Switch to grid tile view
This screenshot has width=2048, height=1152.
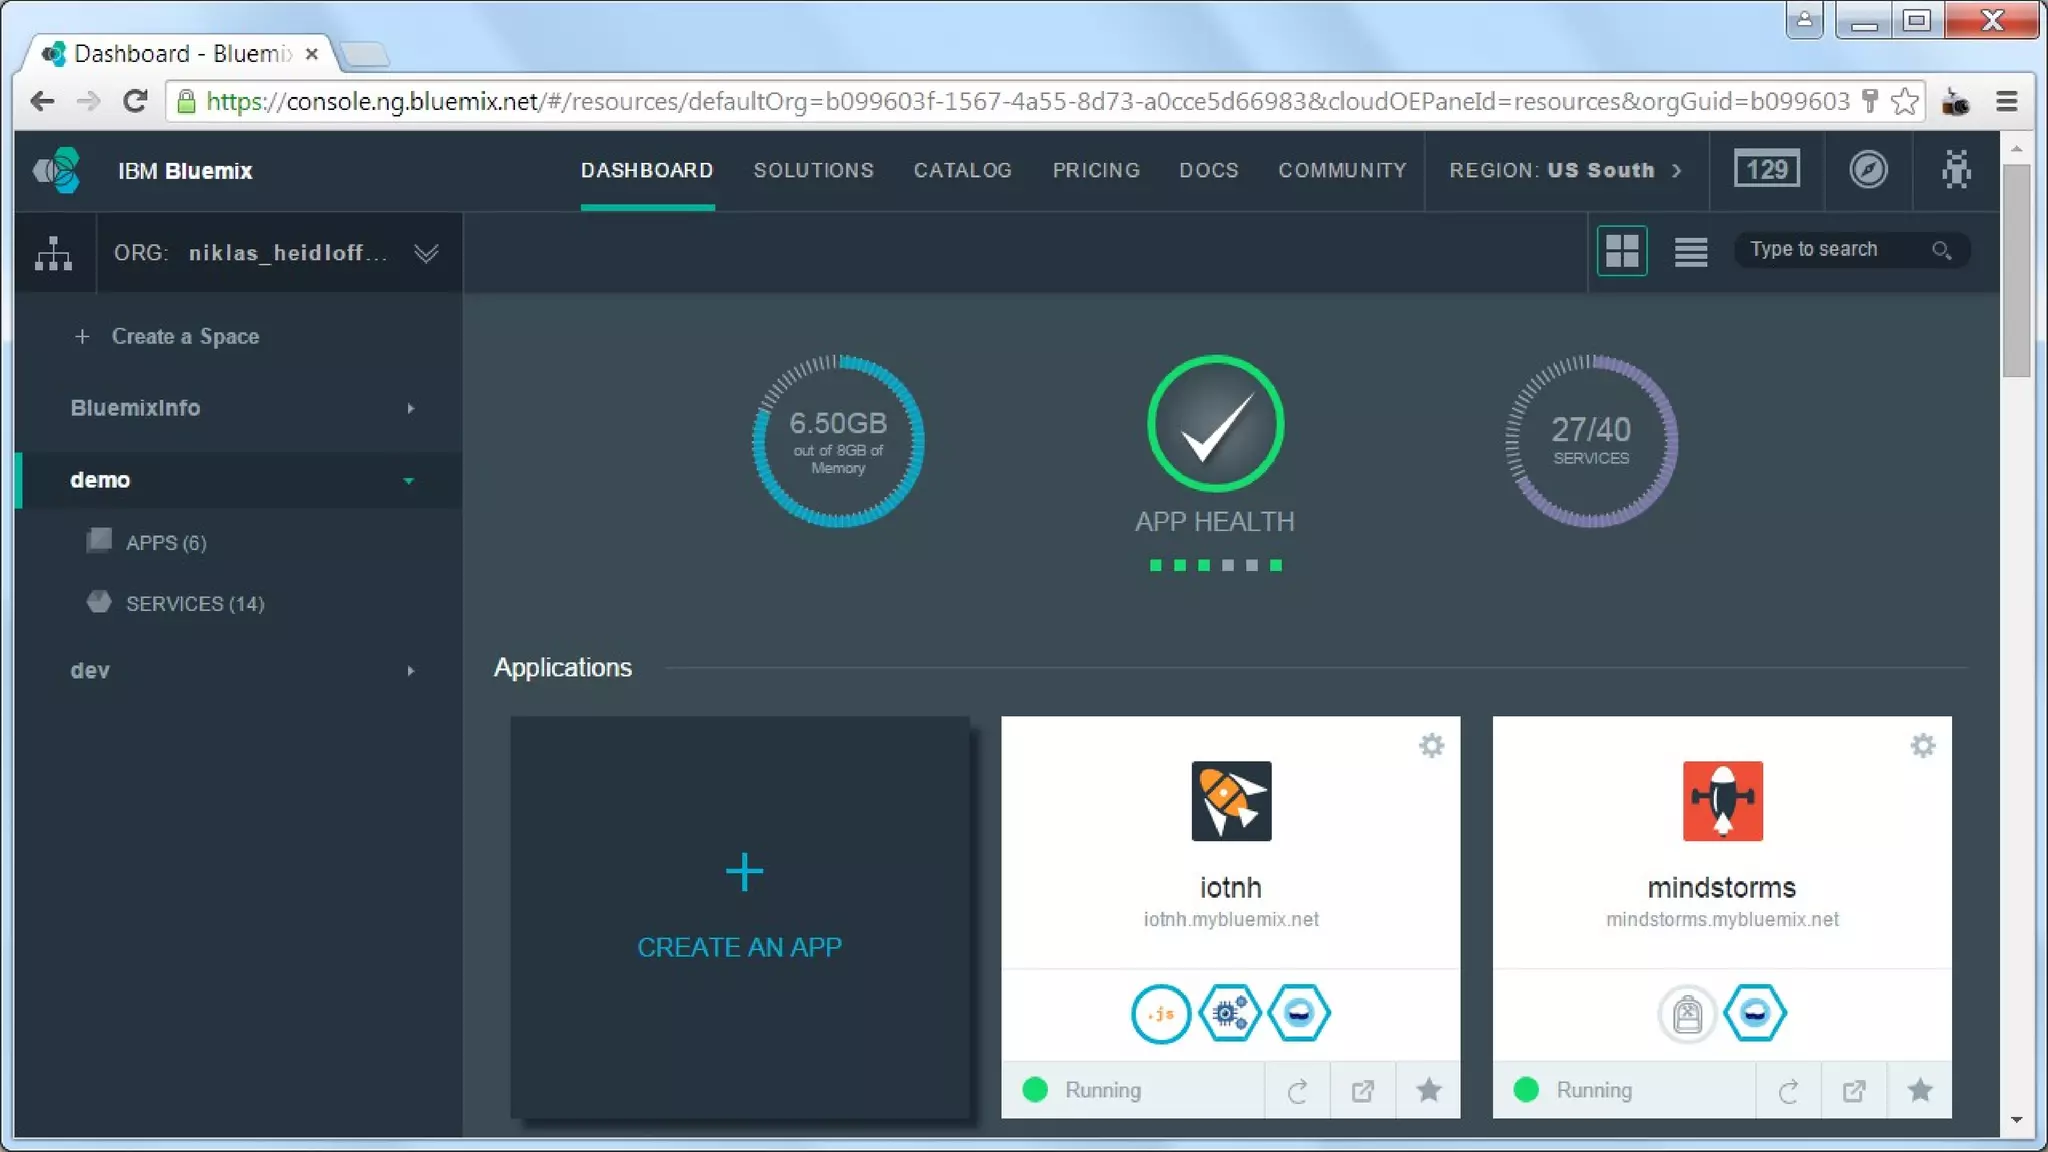(x=1621, y=251)
